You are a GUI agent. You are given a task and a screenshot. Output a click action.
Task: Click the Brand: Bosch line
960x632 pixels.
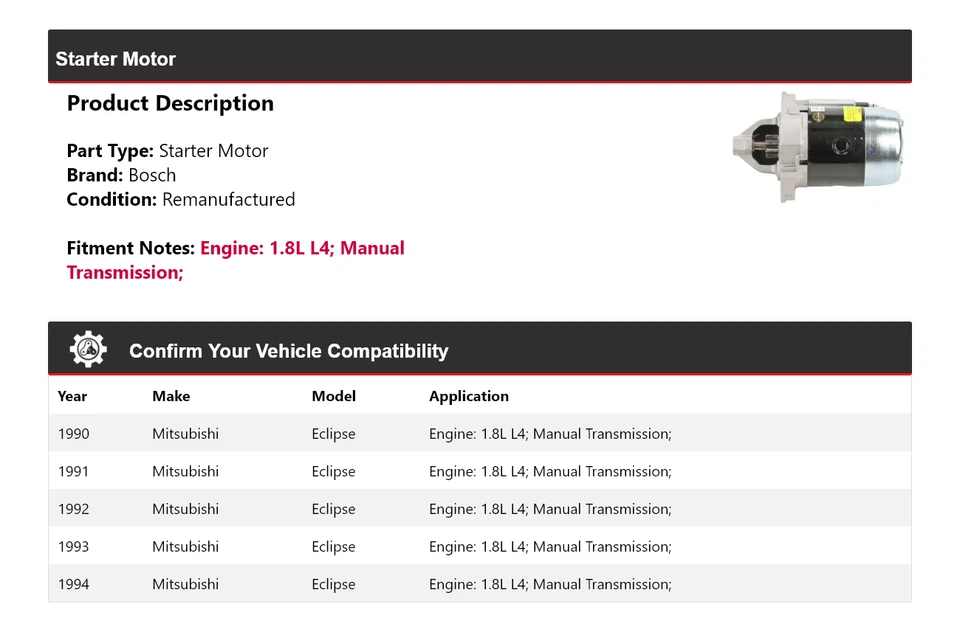[x=121, y=175]
